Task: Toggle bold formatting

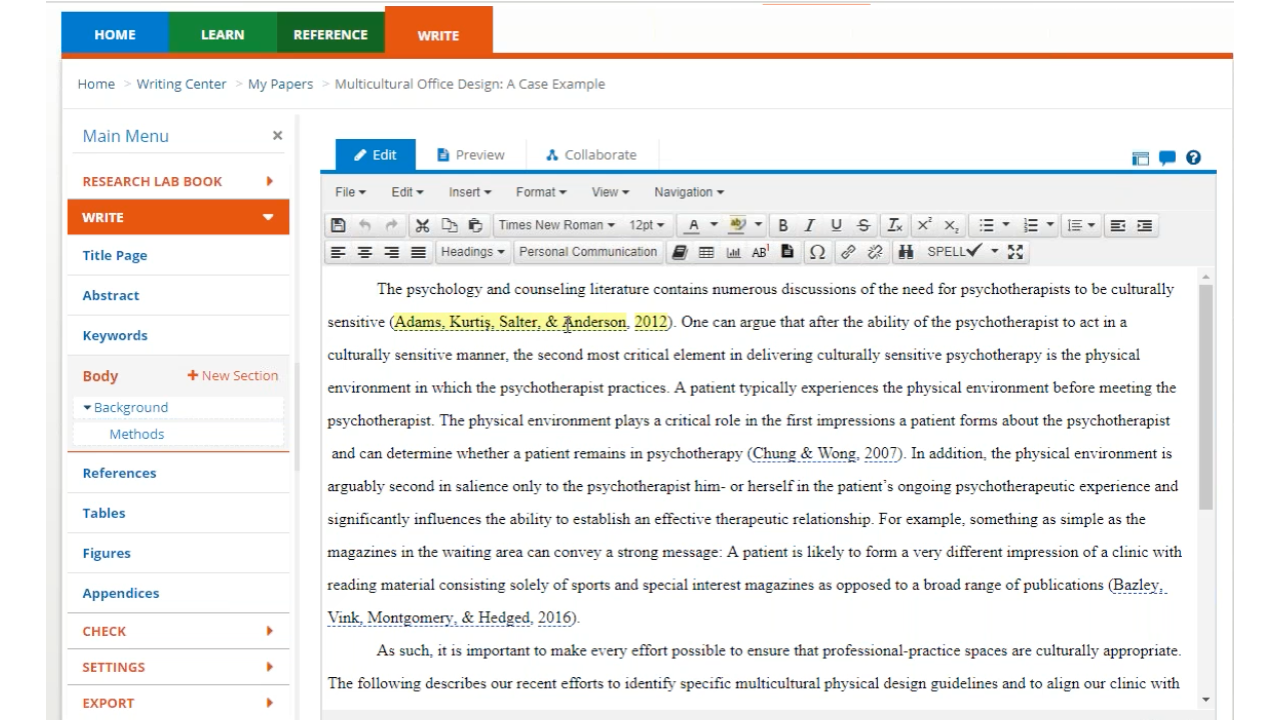Action: click(783, 226)
